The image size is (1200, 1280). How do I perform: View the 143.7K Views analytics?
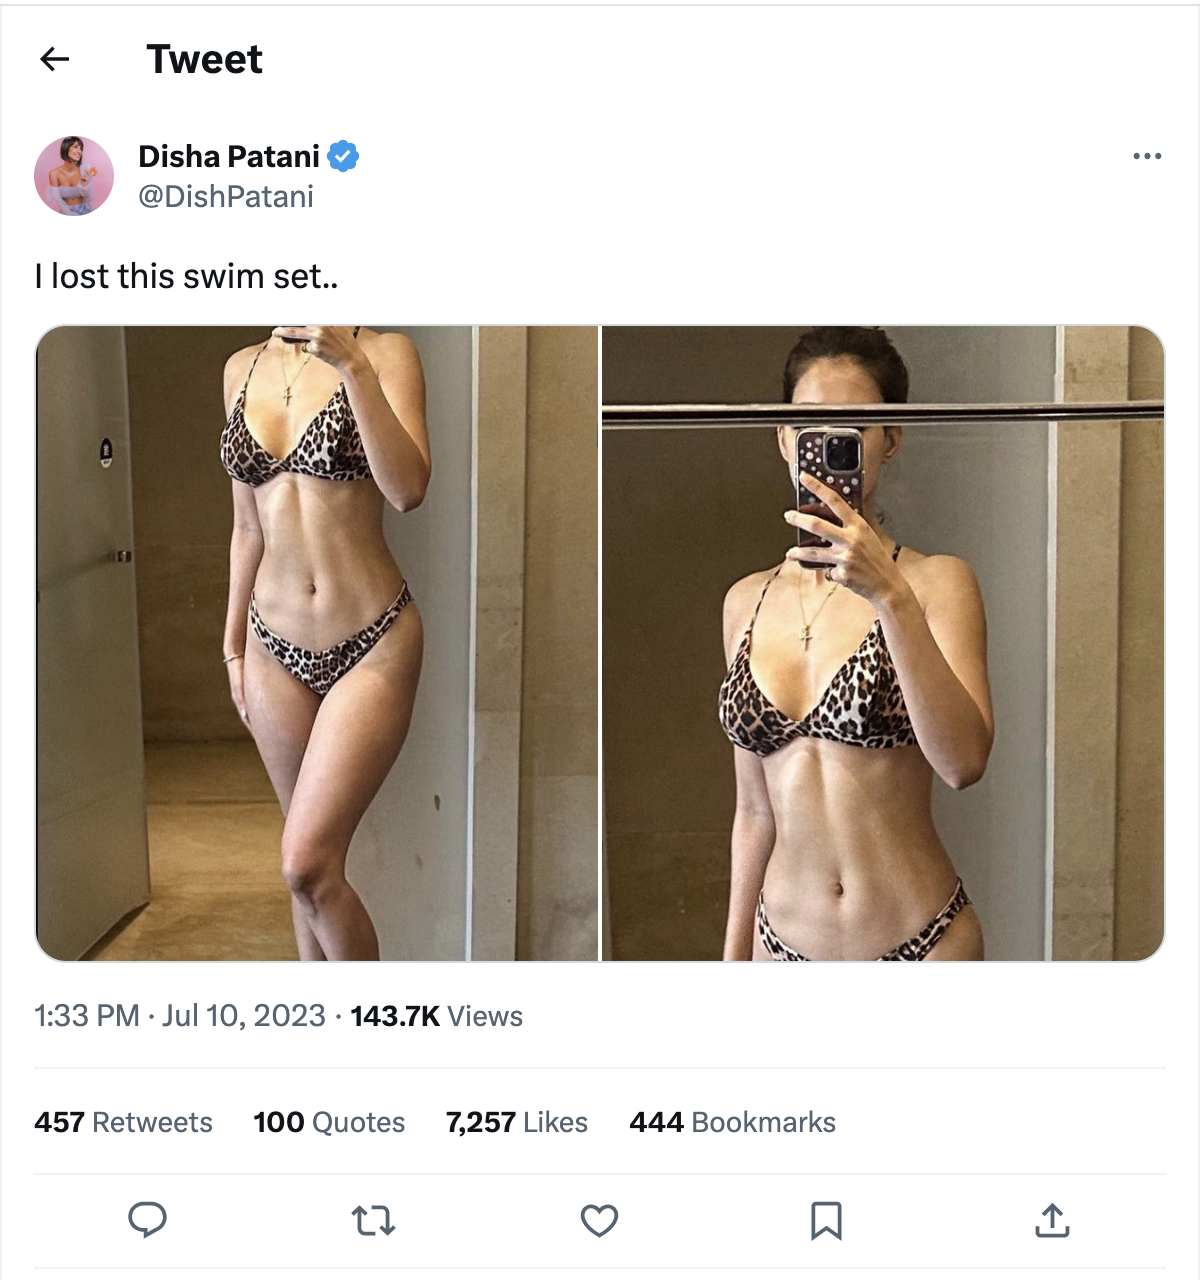437,1016
